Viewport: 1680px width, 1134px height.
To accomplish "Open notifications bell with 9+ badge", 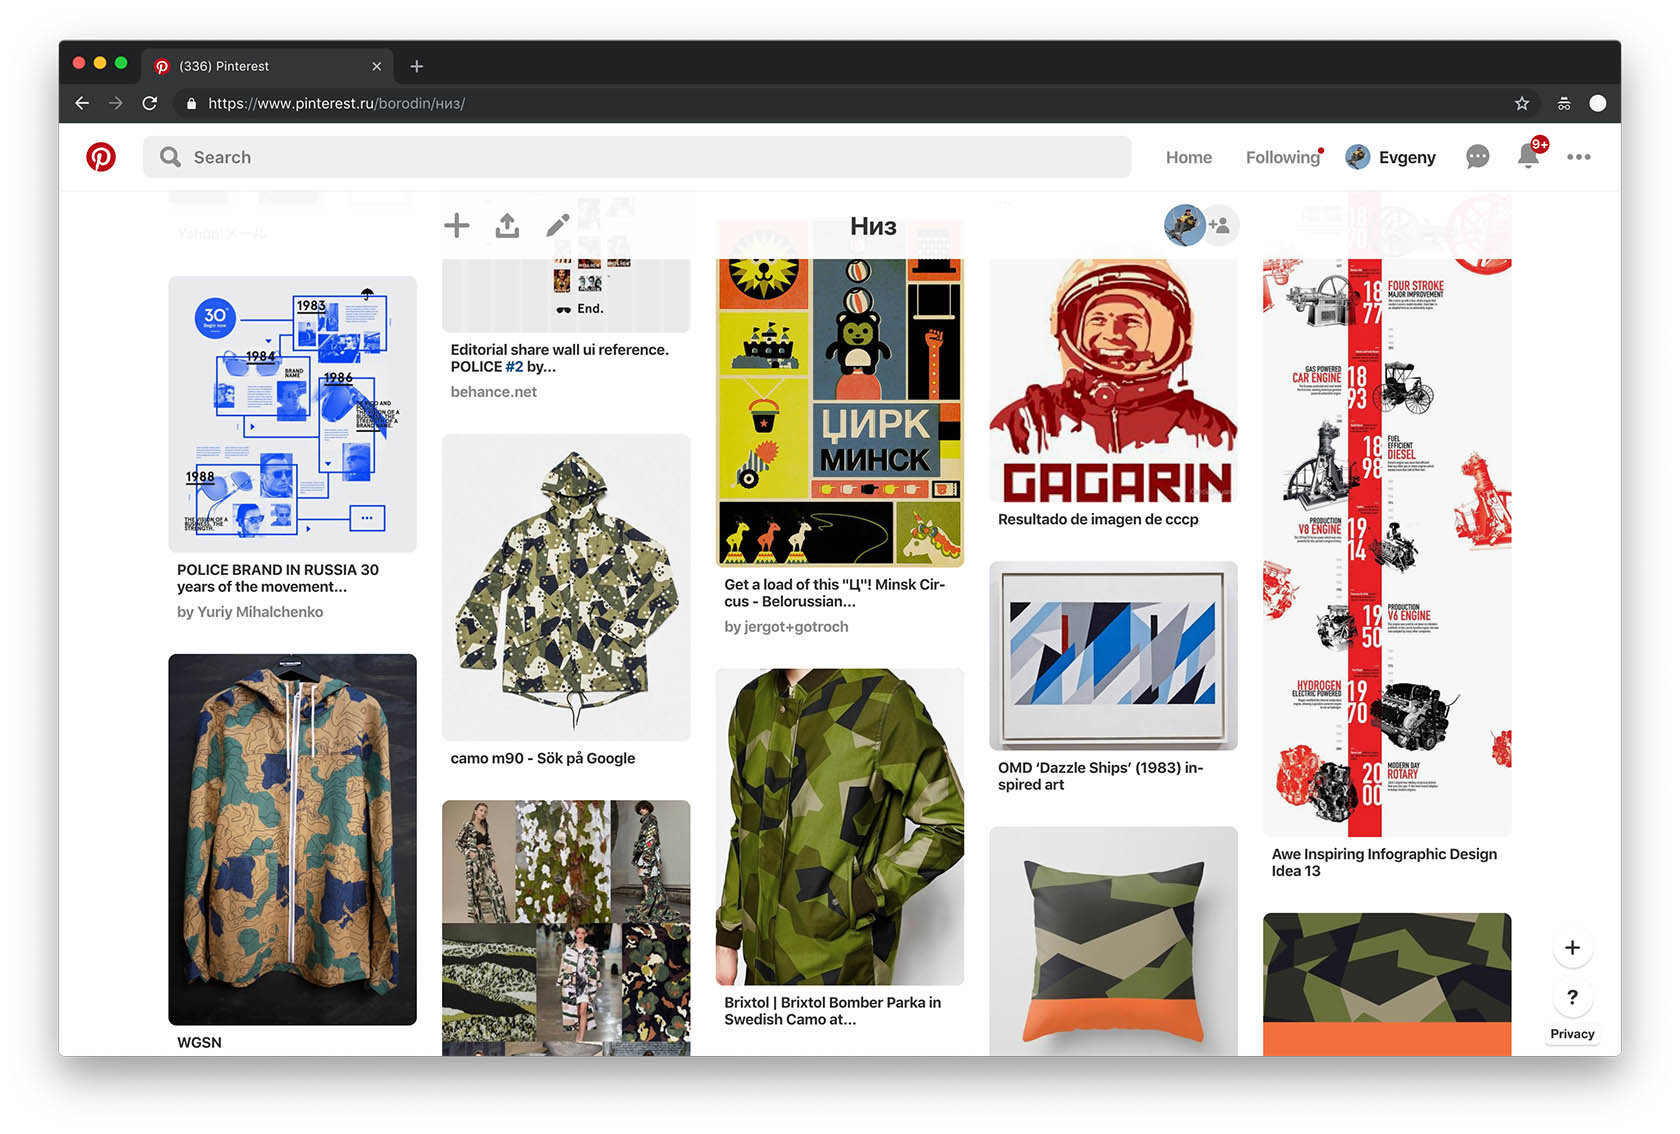I will tap(1528, 156).
